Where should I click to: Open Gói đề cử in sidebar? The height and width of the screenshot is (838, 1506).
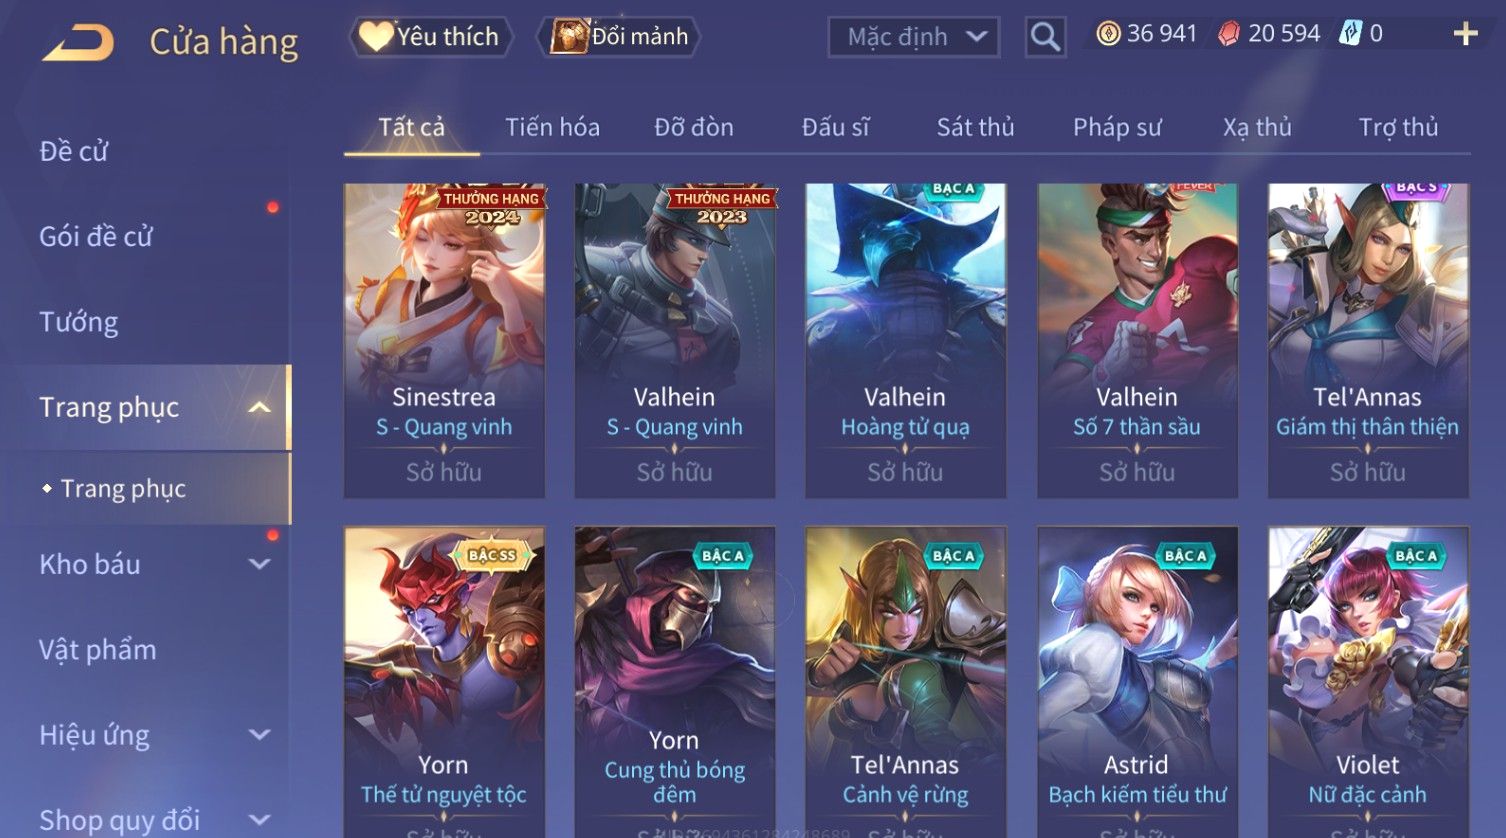coord(96,237)
